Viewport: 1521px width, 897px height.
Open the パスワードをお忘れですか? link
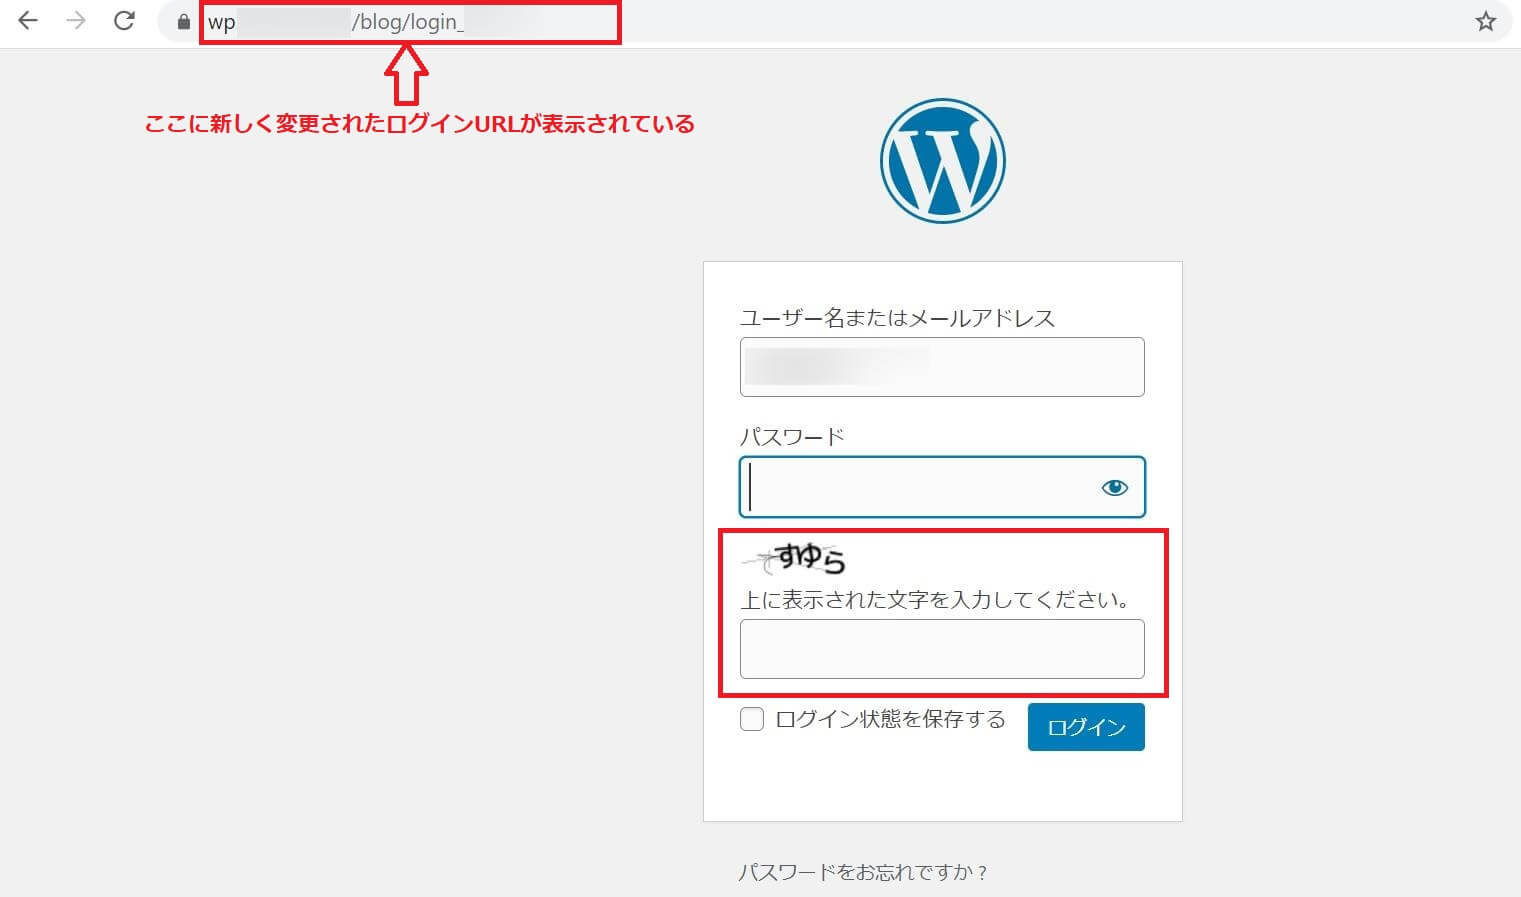coord(863,872)
